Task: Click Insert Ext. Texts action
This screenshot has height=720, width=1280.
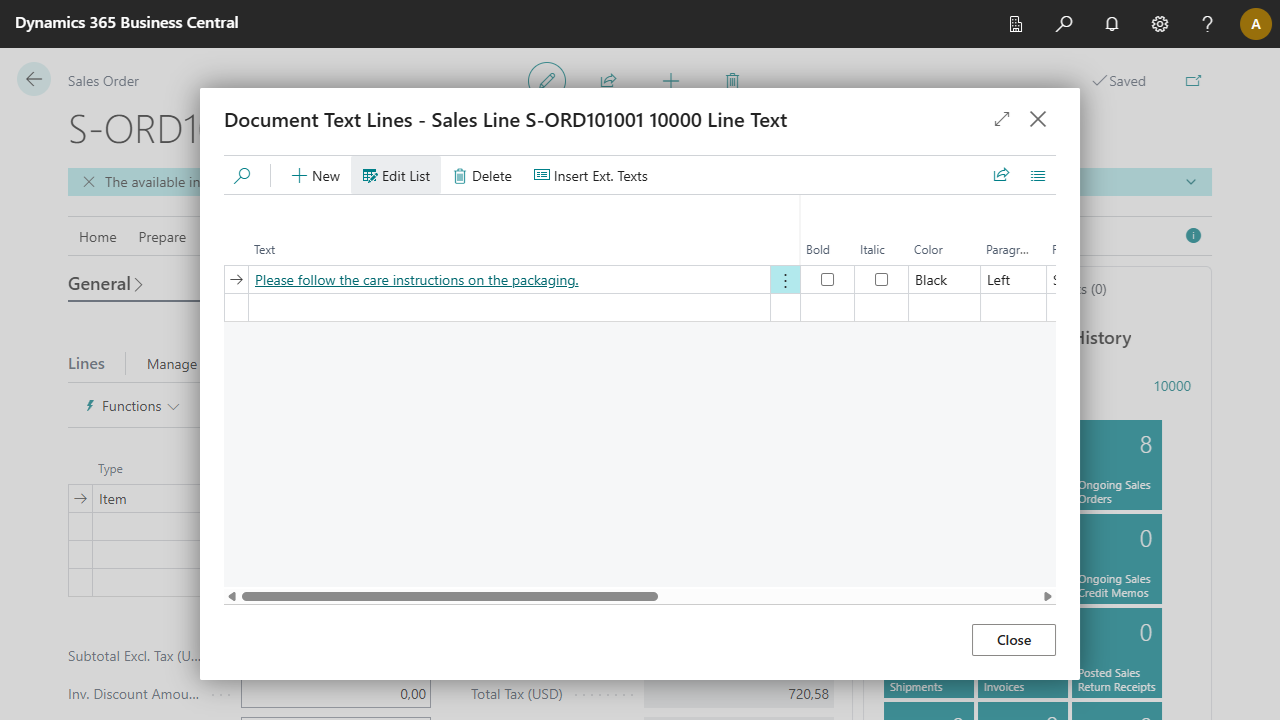Action: click(x=591, y=176)
